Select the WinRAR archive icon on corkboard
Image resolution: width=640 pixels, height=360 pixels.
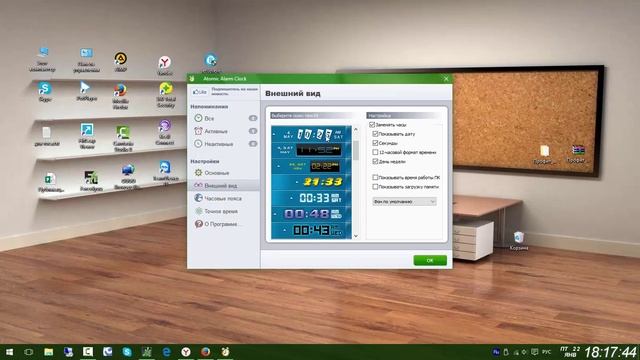click(x=578, y=154)
